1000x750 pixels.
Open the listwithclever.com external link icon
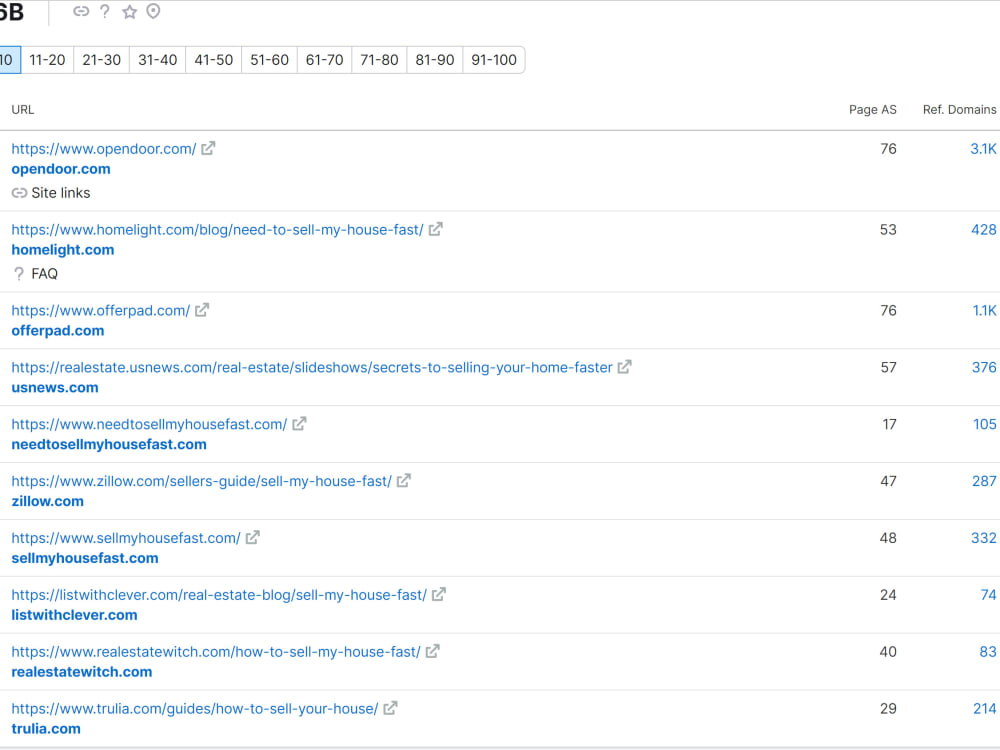439,595
